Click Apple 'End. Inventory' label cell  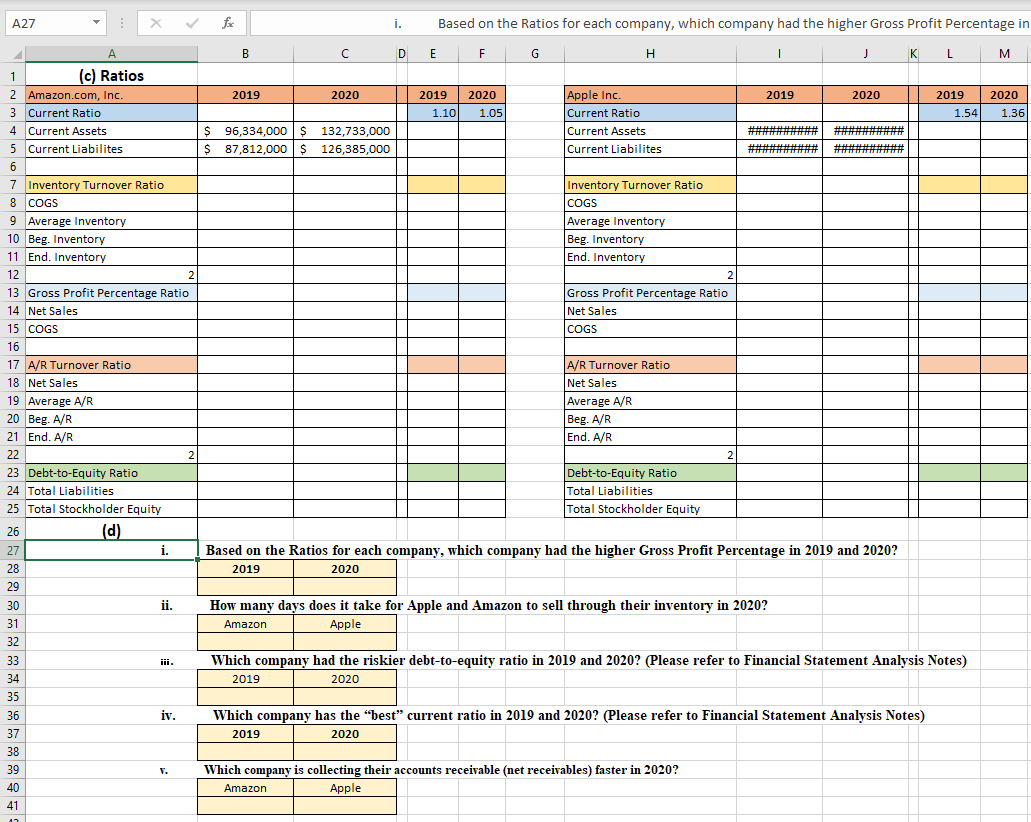pyautogui.click(x=650, y=257)
